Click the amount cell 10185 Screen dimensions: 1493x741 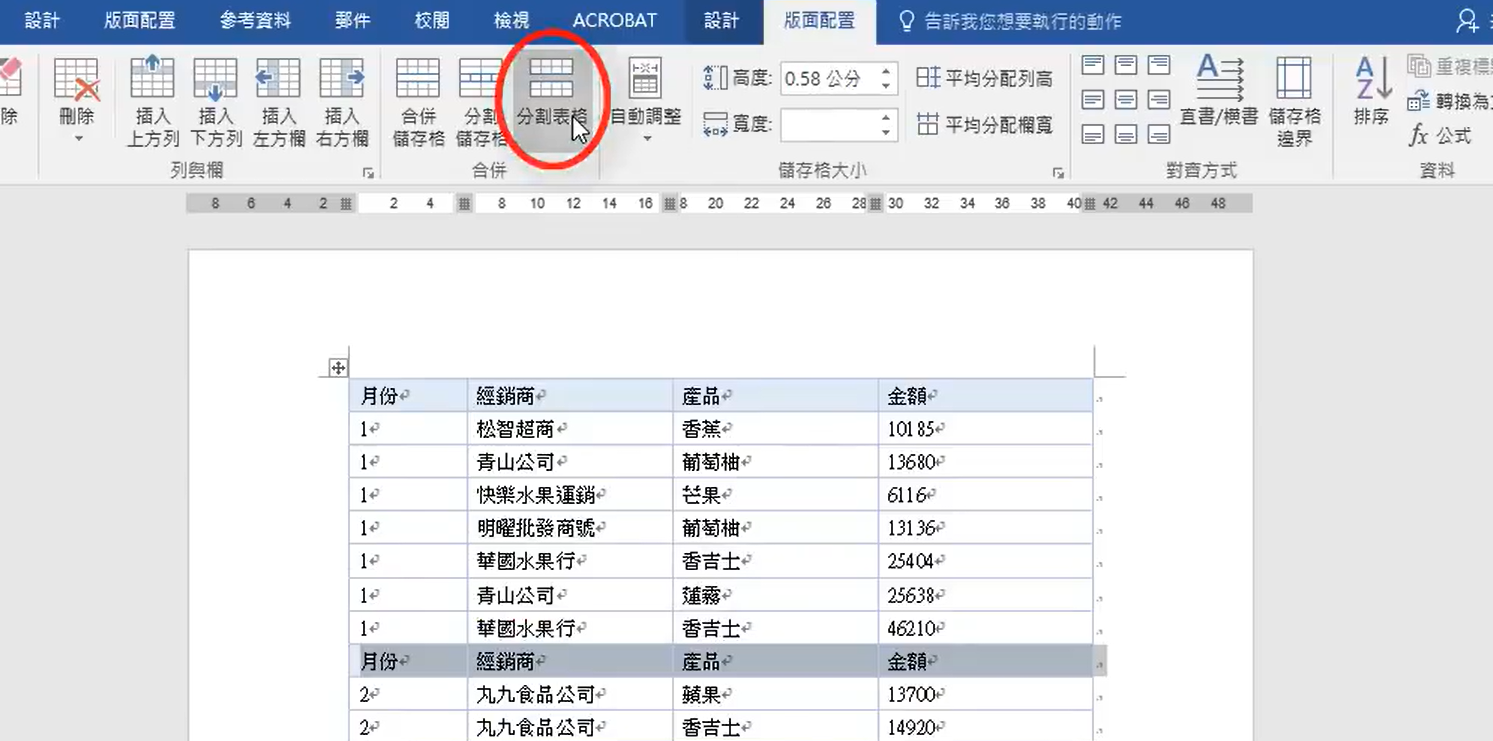tap(985, 429)
